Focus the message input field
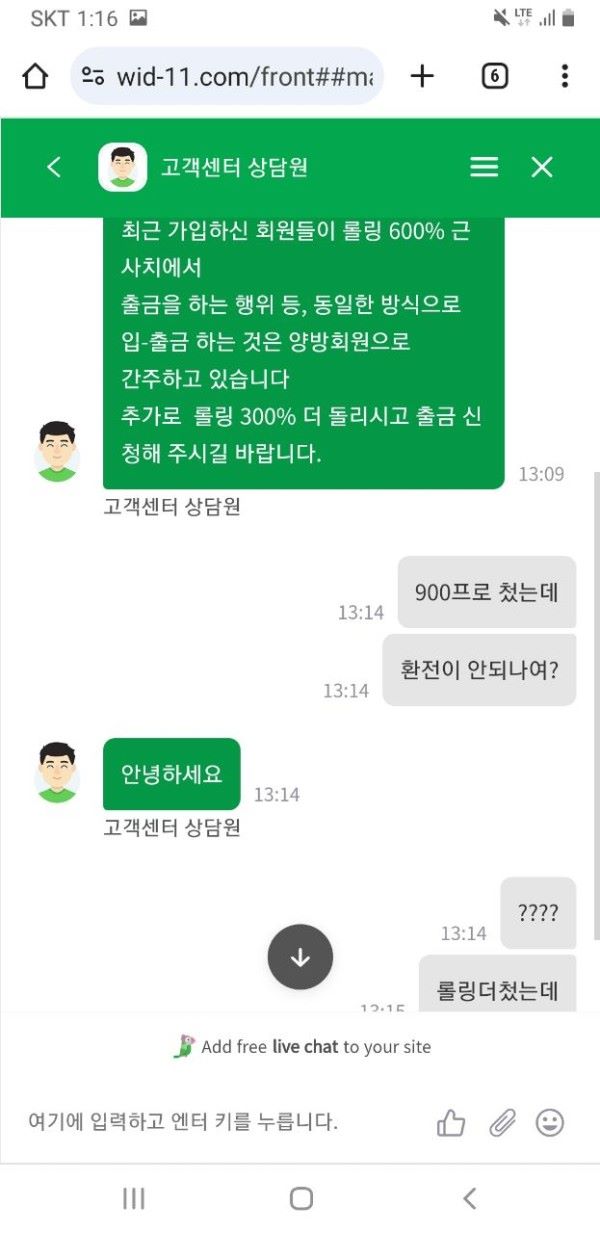The image size is (600, 1233). tap(200, 1122)
